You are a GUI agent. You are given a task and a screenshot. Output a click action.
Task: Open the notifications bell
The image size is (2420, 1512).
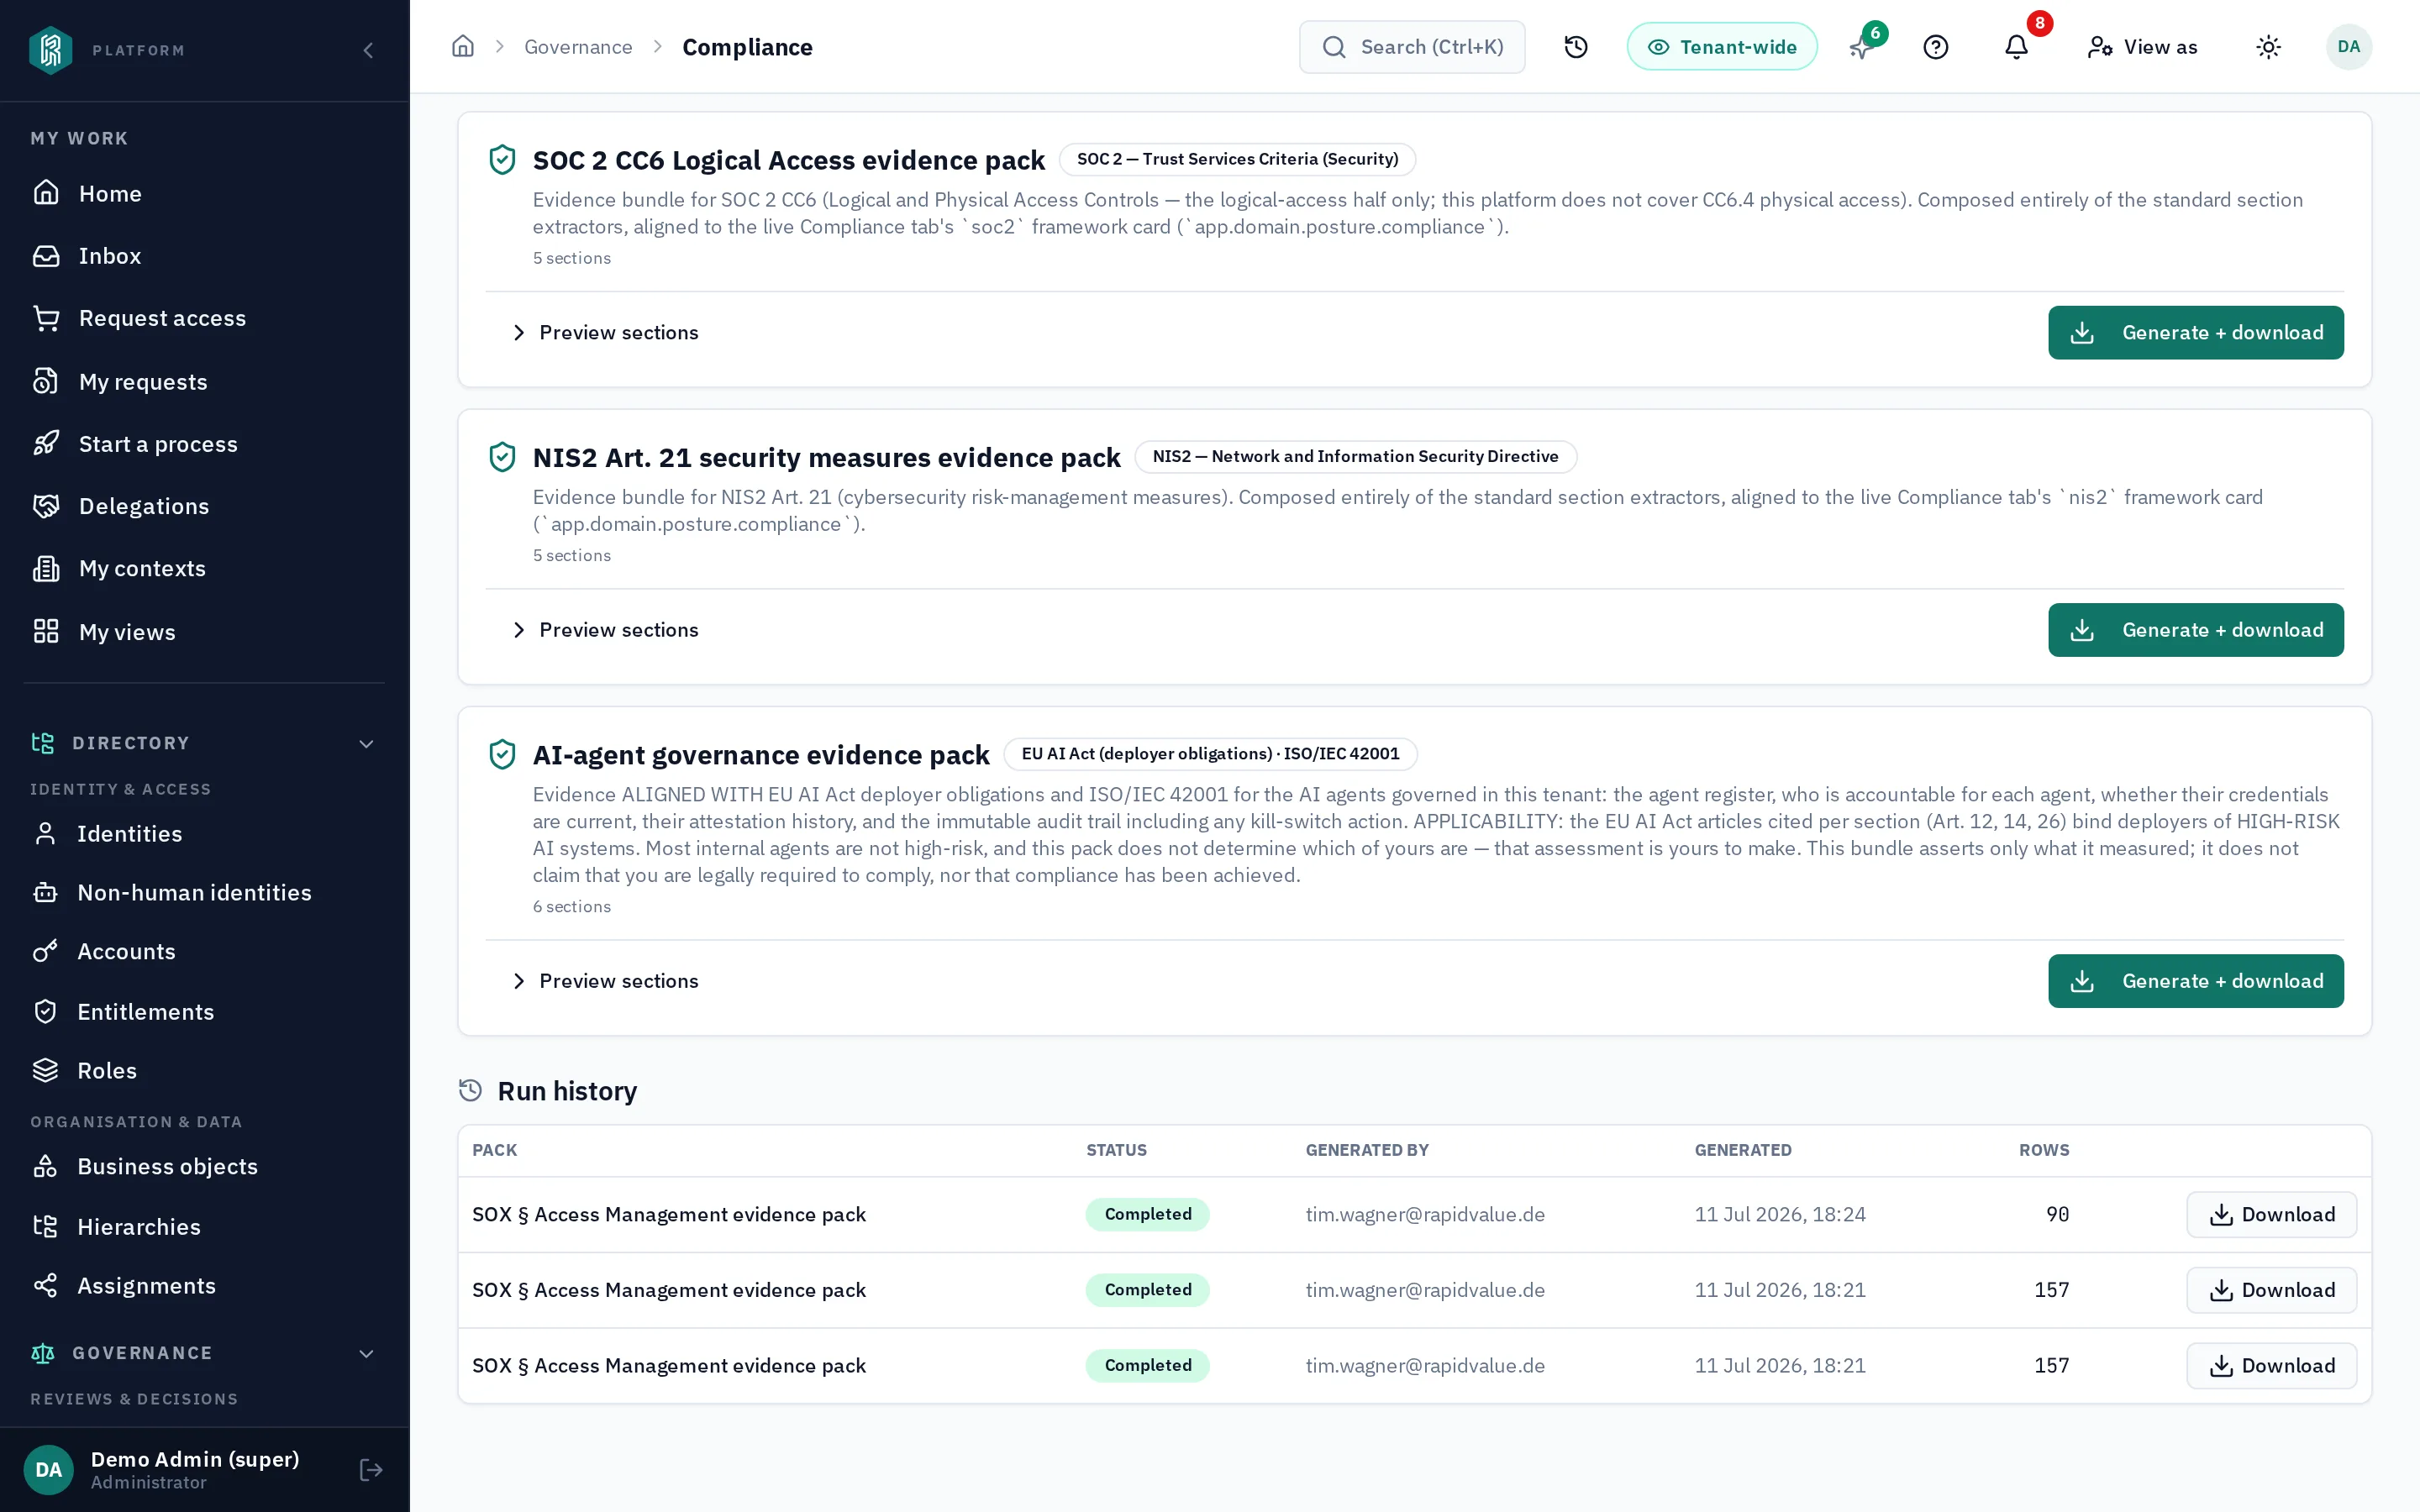click(2016, 47)
